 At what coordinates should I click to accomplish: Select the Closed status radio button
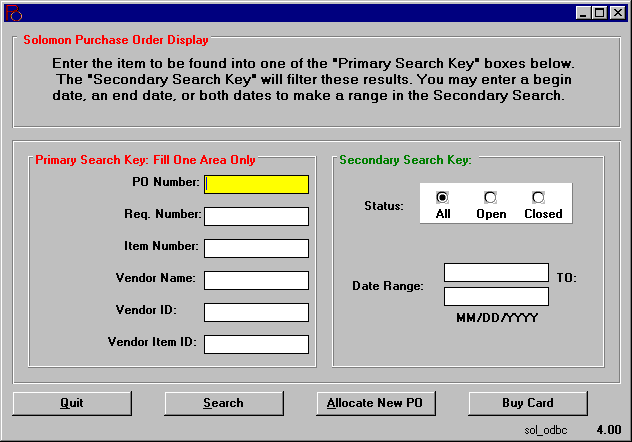click(538, 198)
